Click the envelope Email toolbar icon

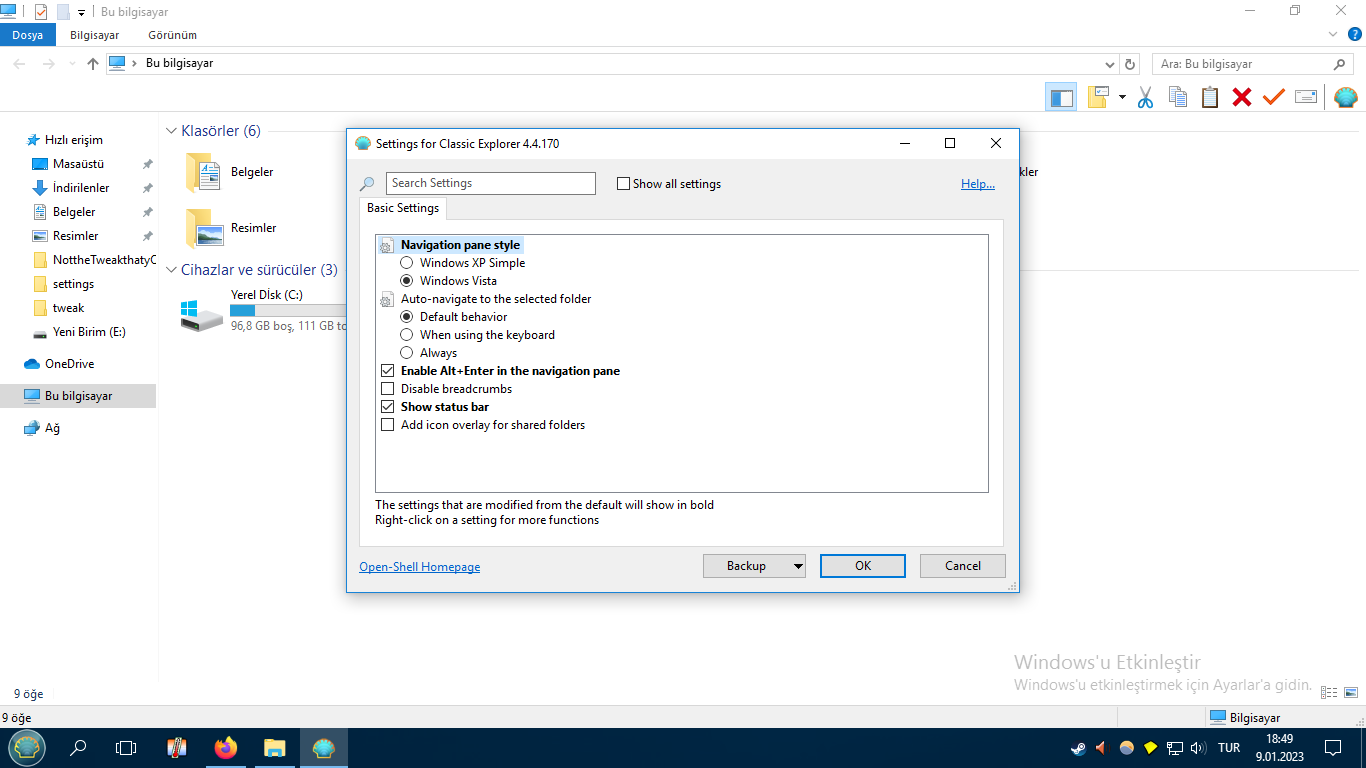click(x=1305, y=97)
